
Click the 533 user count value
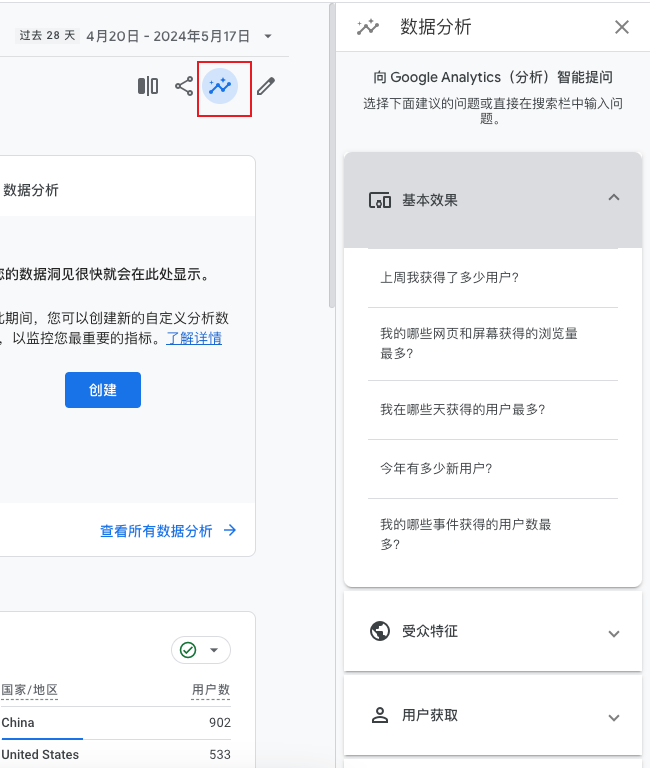coord(219,755)
